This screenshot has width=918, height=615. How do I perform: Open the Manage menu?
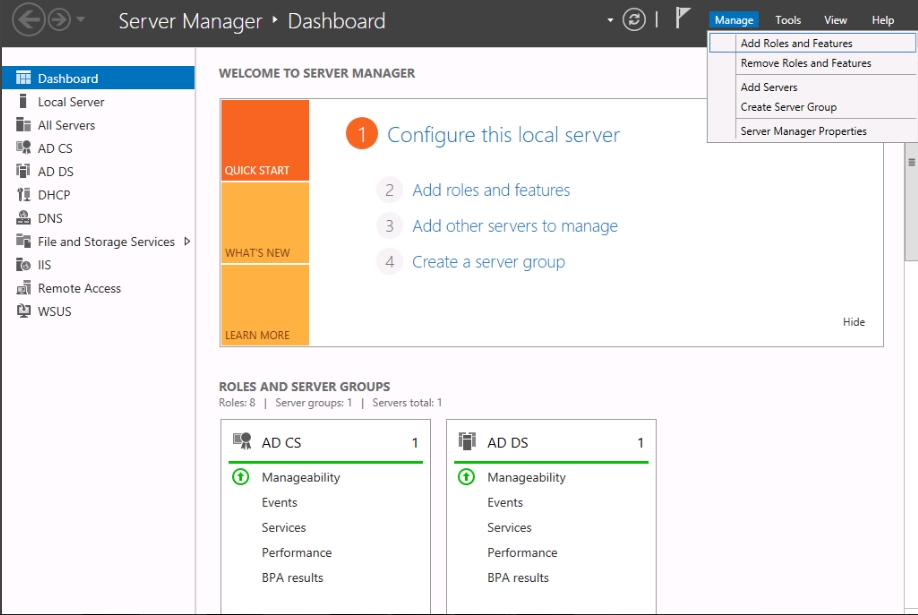tap(734, 20)
